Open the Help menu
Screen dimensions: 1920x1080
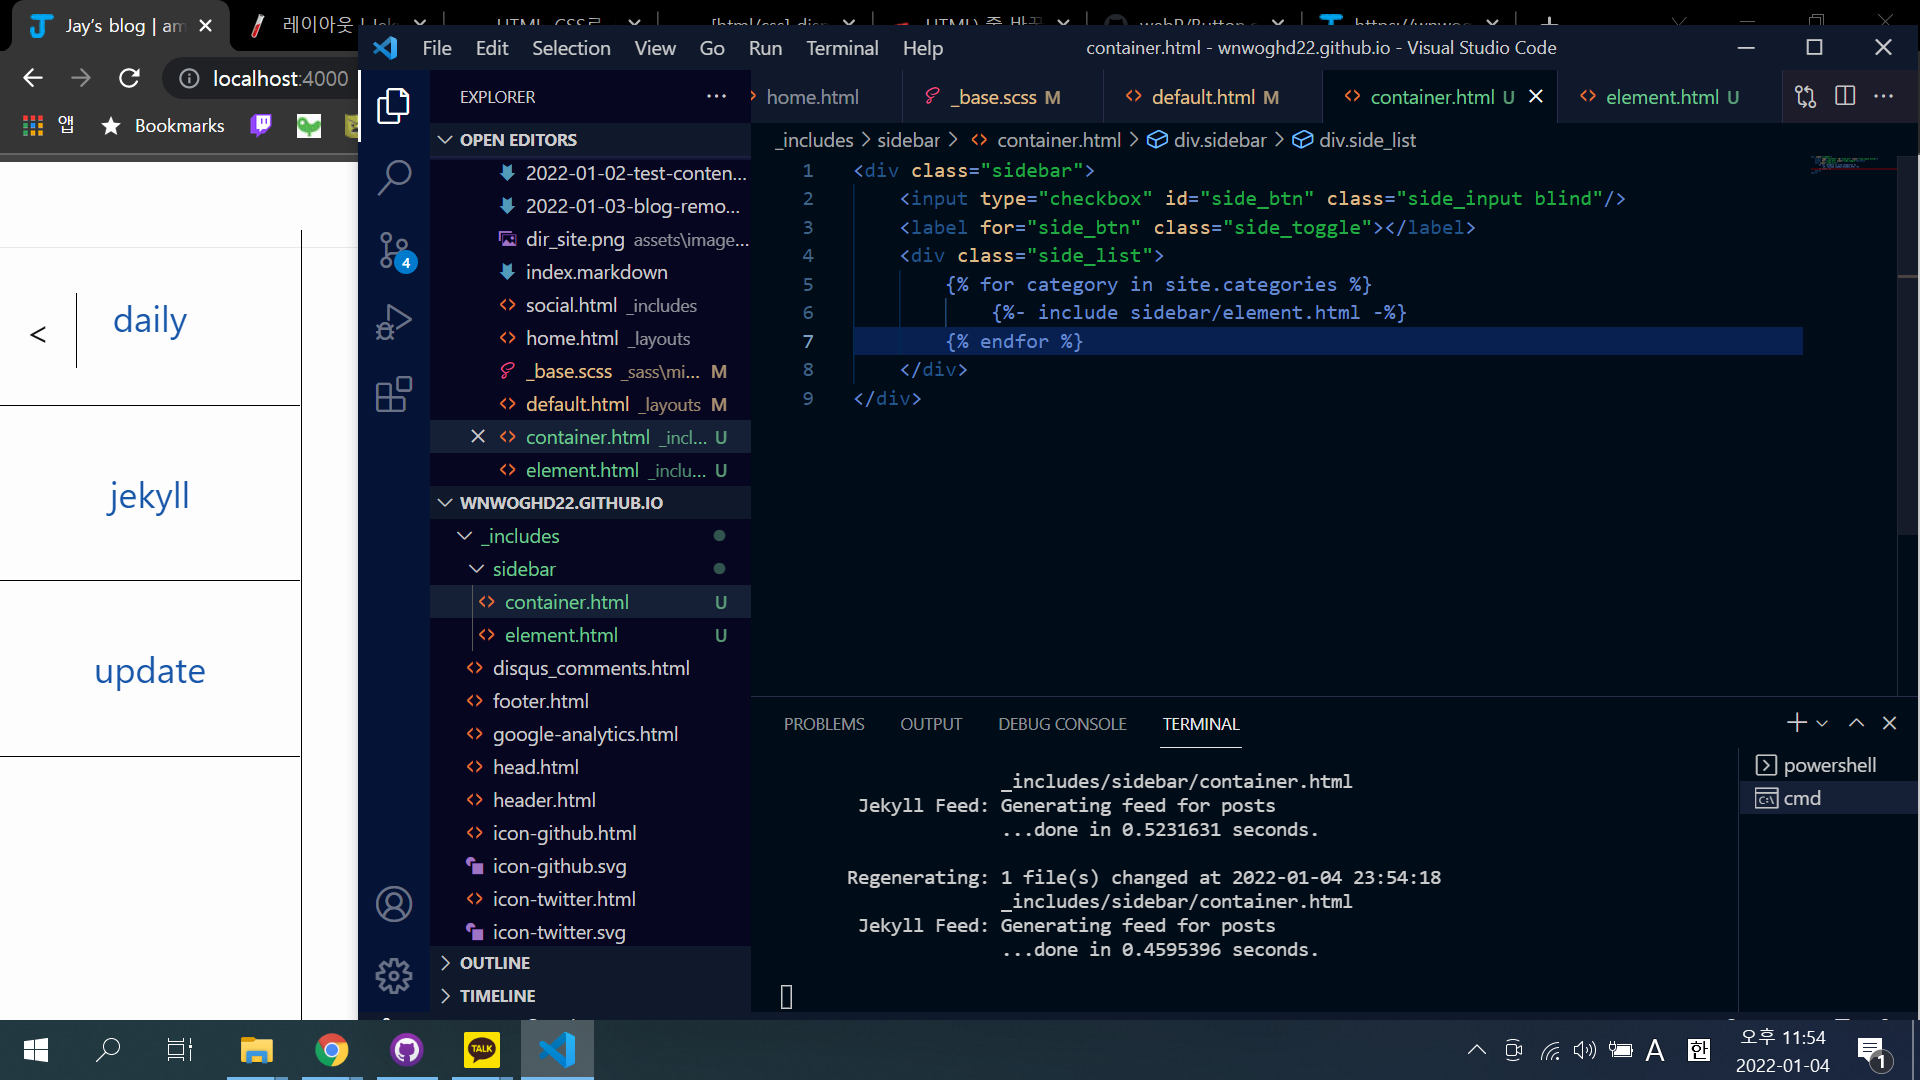point(922,48)
